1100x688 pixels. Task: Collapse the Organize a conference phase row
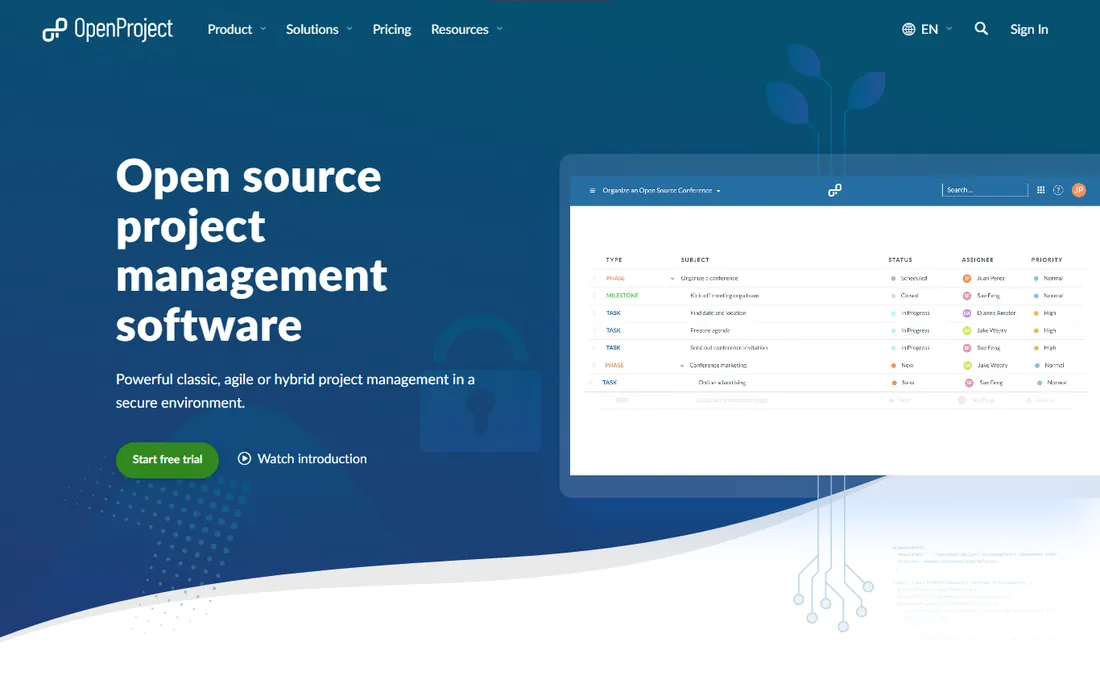point(672,278)
